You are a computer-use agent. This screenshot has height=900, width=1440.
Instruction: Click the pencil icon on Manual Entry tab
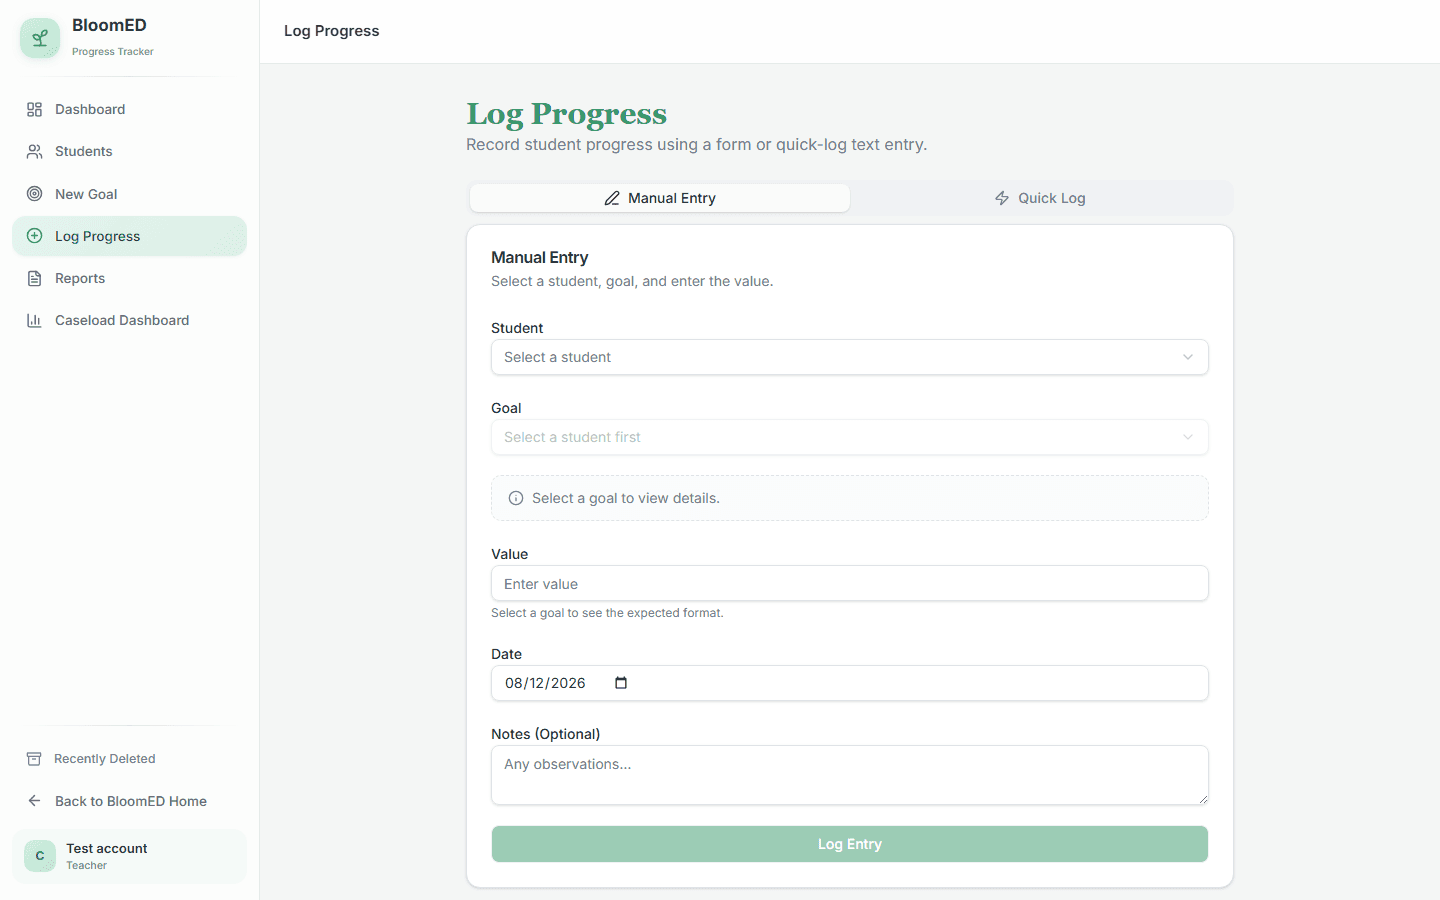(612, 198)
